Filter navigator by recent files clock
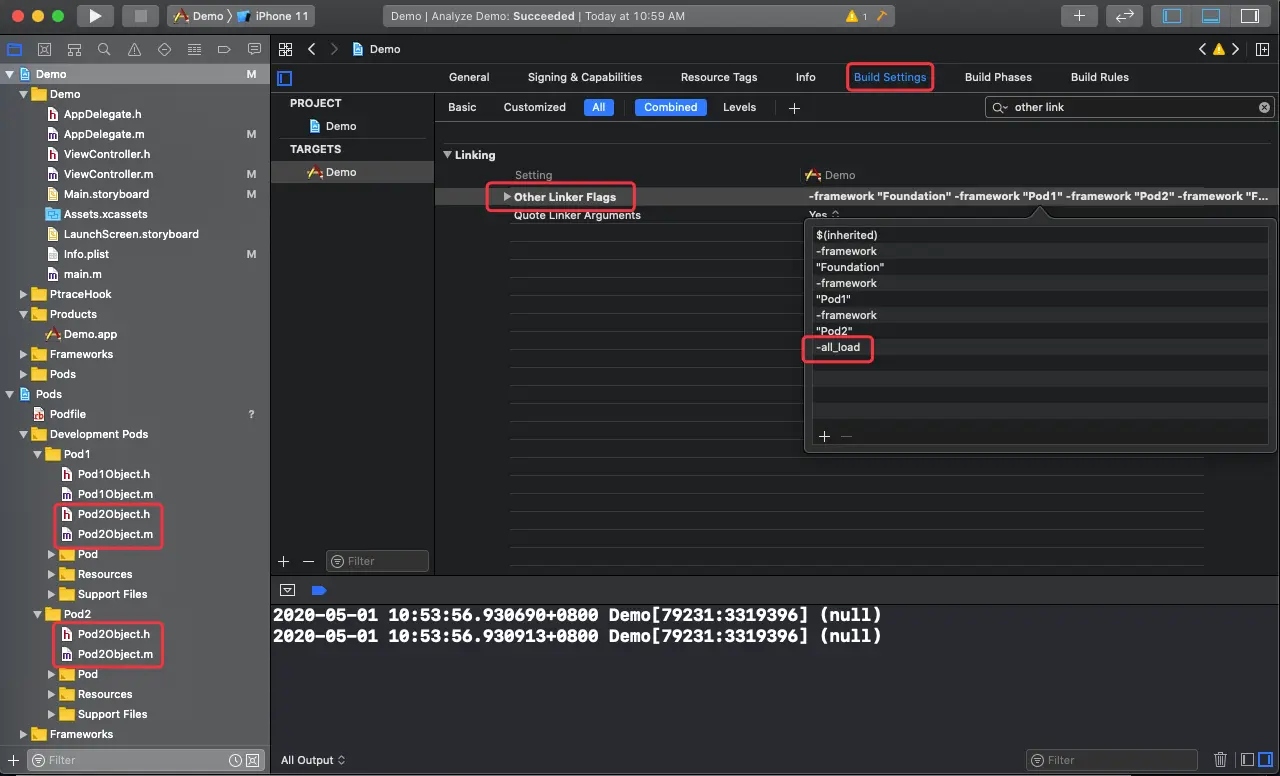1280x776 pixels. [235, 760]
